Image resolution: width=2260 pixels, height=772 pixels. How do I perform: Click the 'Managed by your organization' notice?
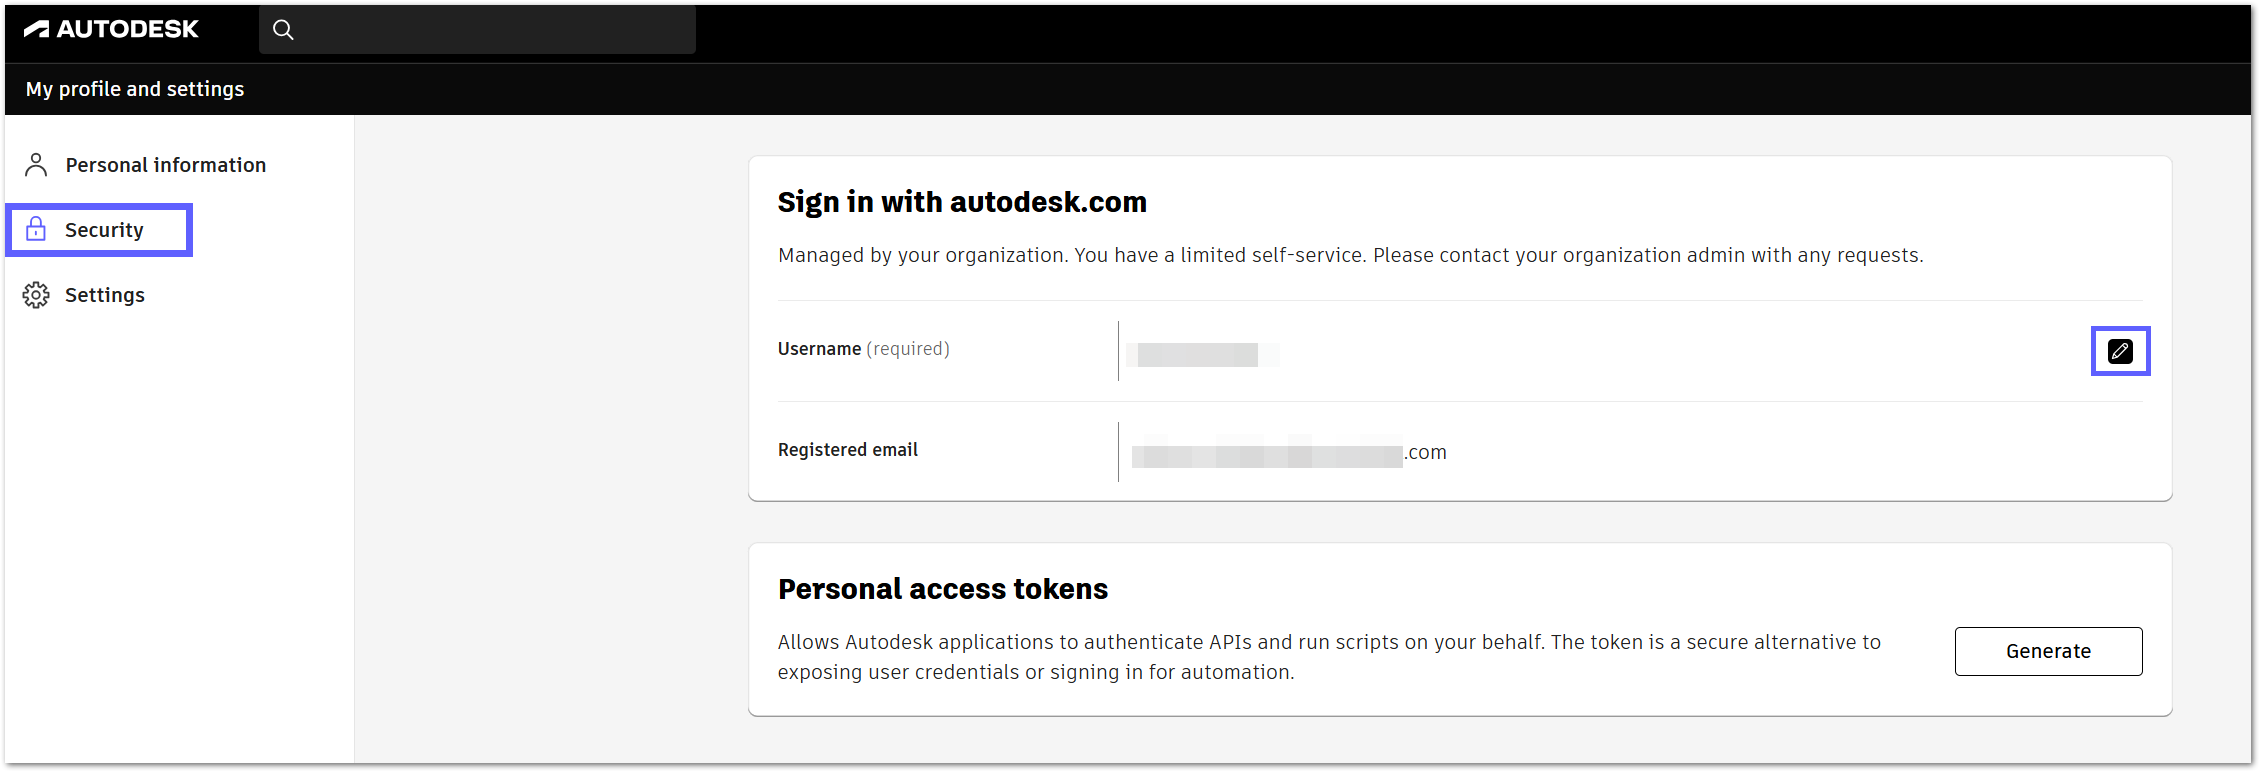click(1350, 255)
